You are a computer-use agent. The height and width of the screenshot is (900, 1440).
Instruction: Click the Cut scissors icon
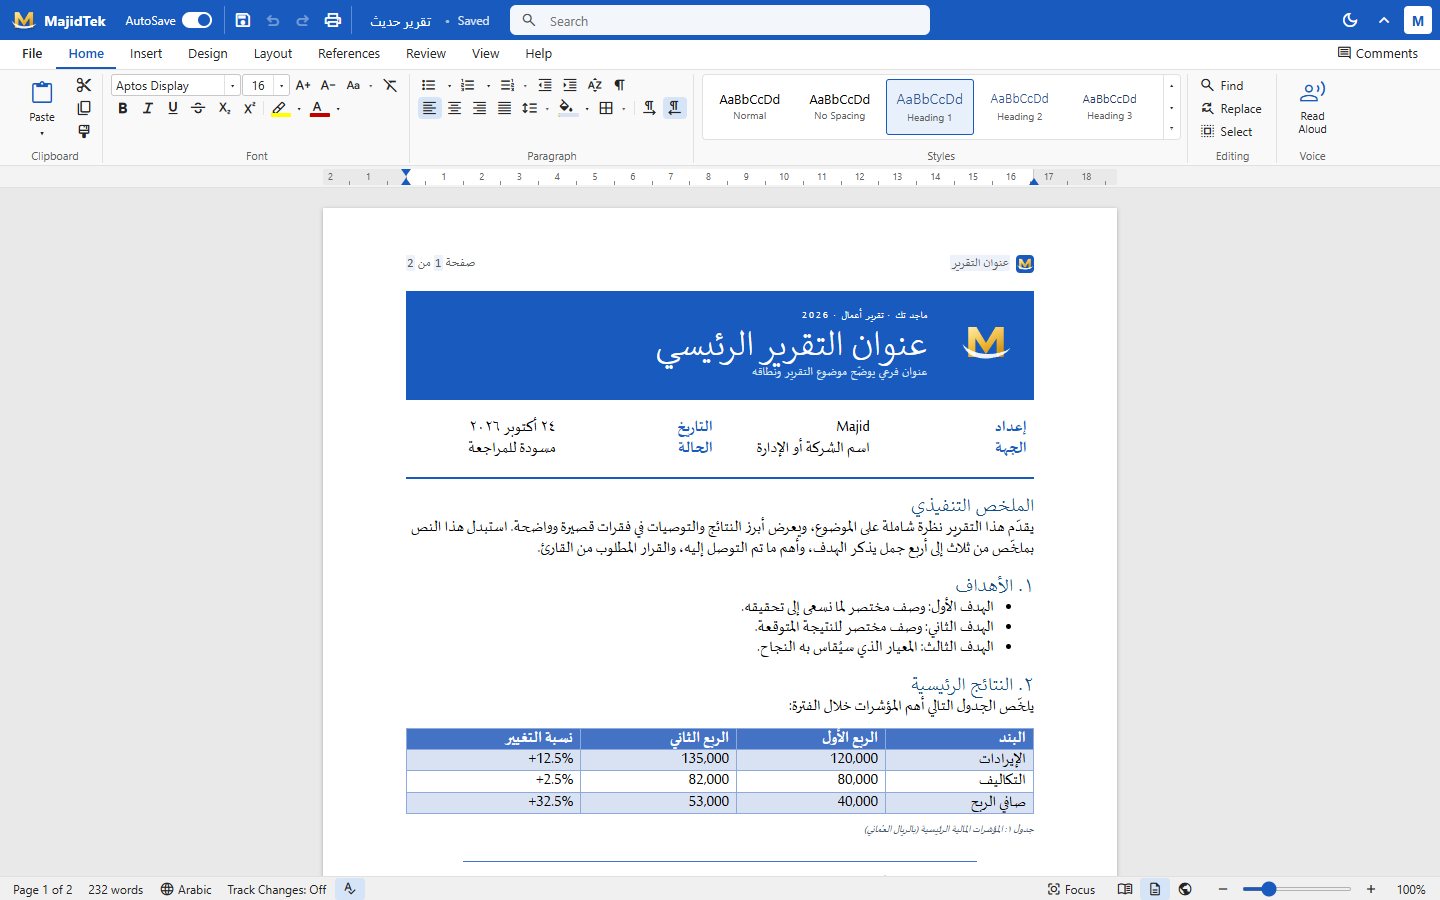point(84,85)
